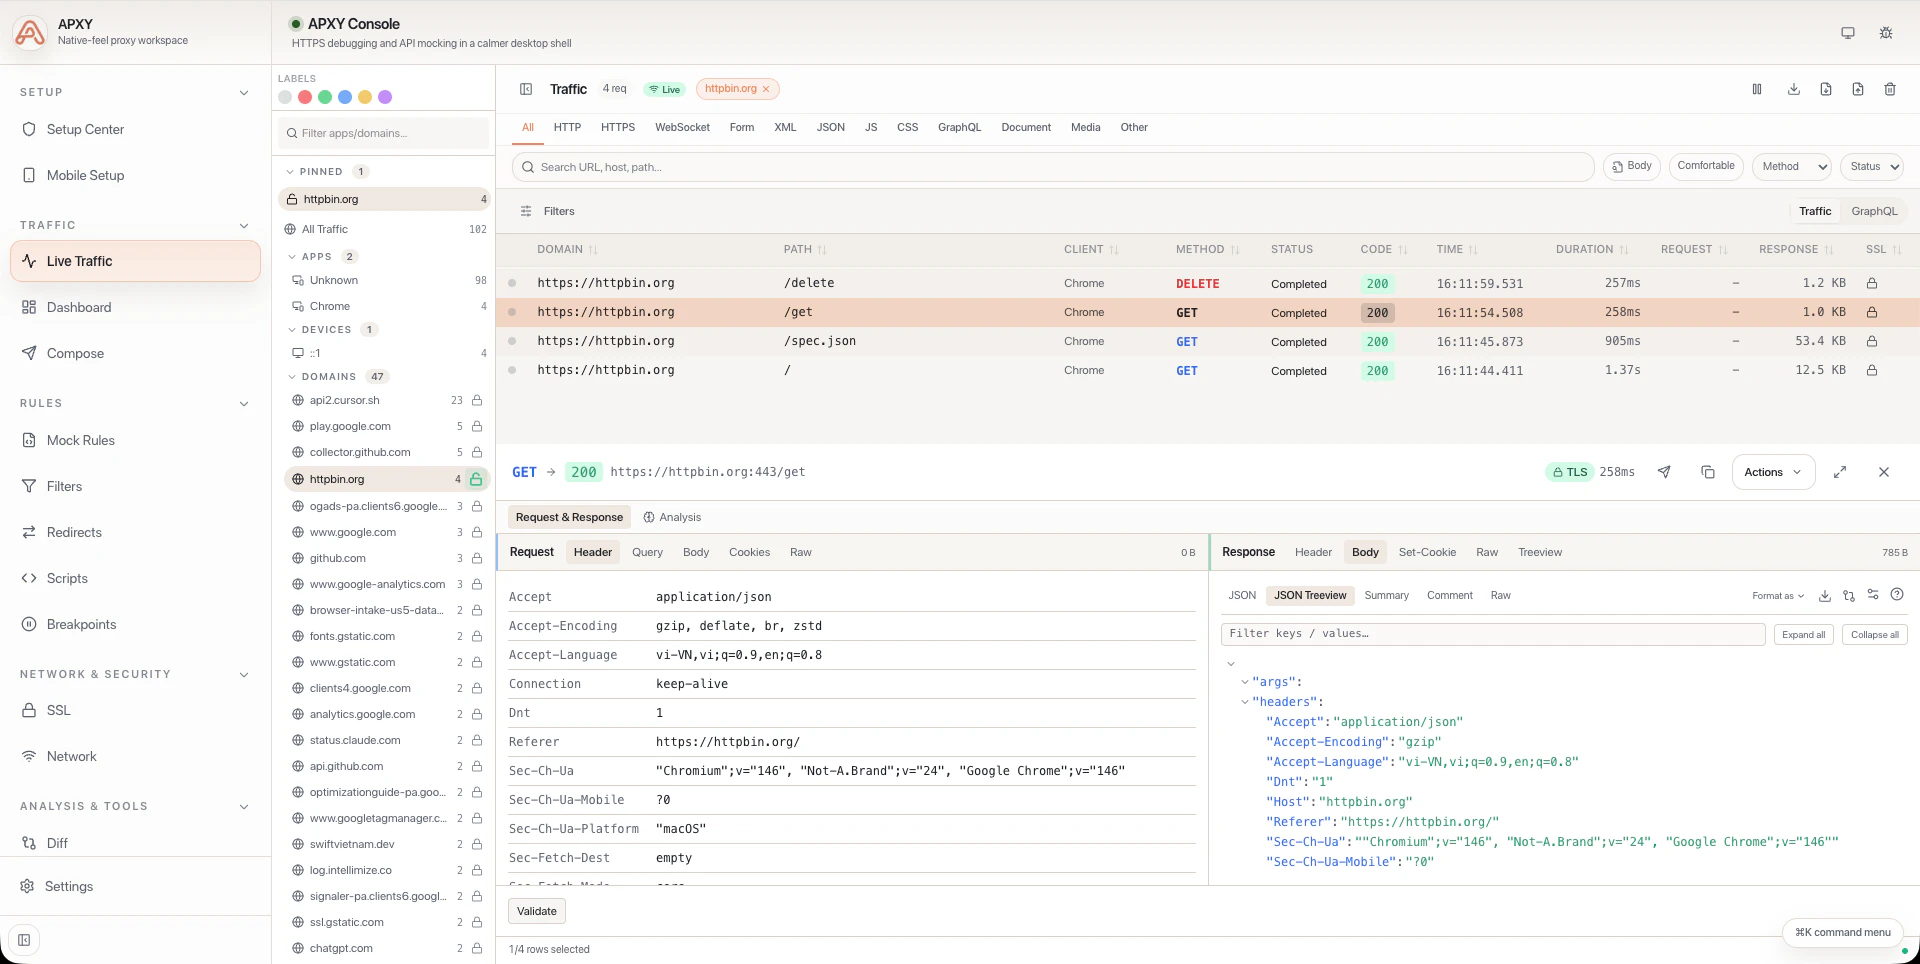Image resolution: width=1920 pixels, height=964 pixels.
Task: Click Collapse all in JSON treeview
Action: pyautogui.click(x=1875, y=634)
